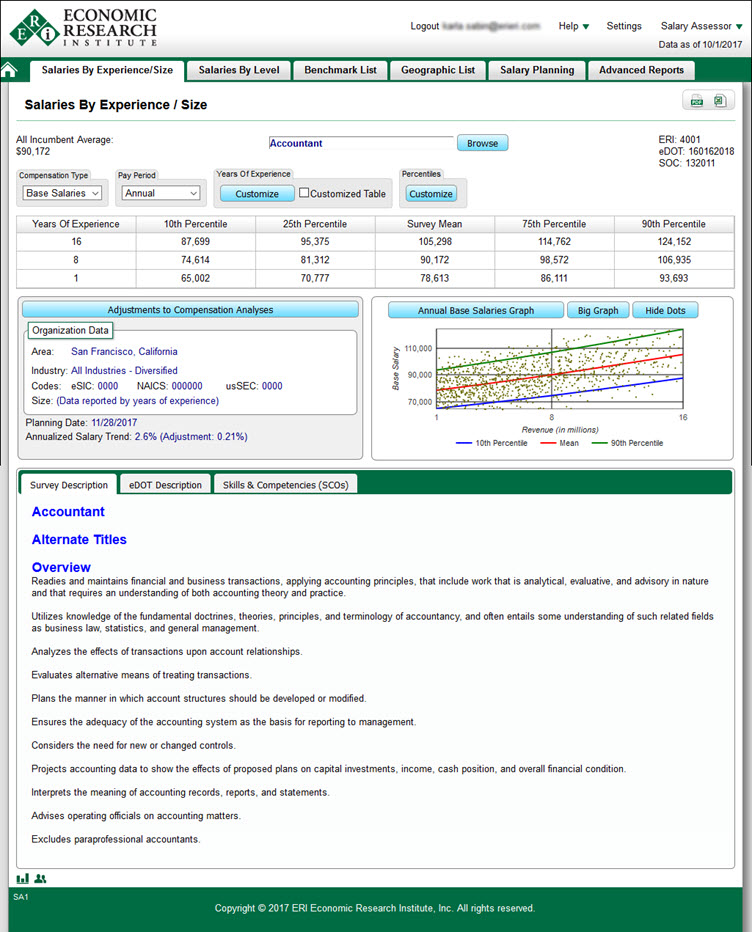
Task: Click the bar chart icon at bottom left
Action: point(22,879)
